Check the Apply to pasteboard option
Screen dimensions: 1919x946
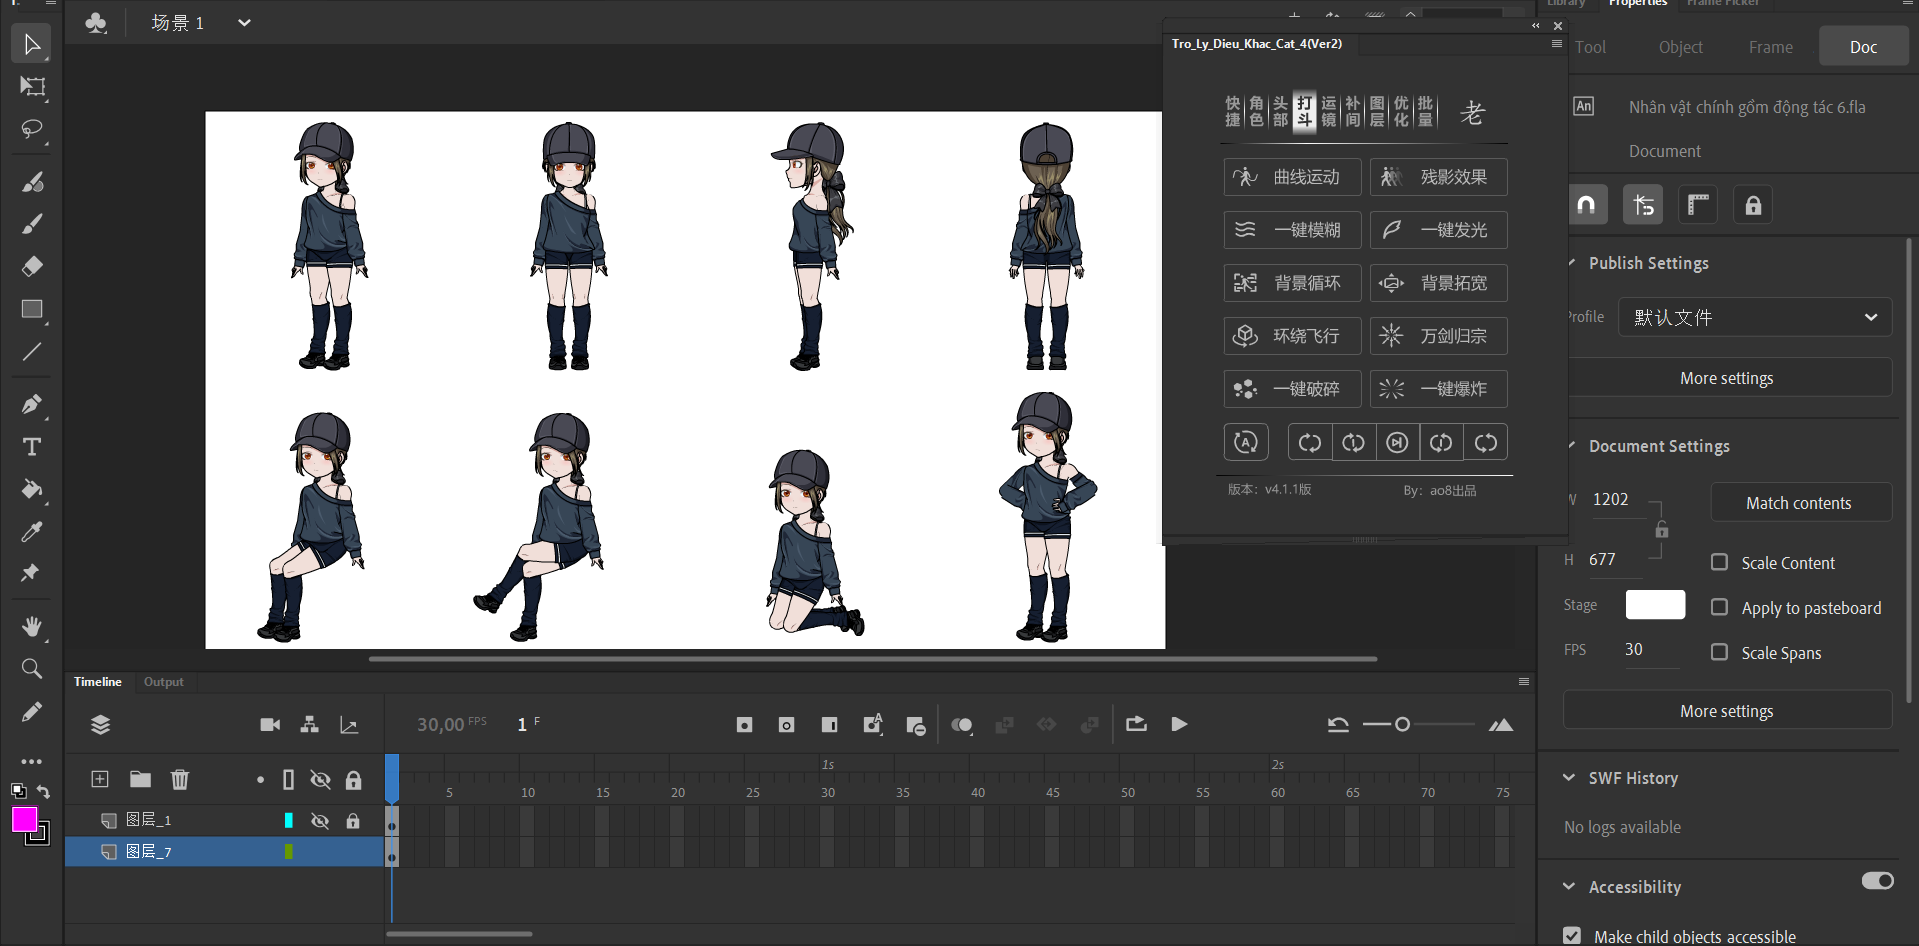pyautogui.click(x=1719, y=608)
